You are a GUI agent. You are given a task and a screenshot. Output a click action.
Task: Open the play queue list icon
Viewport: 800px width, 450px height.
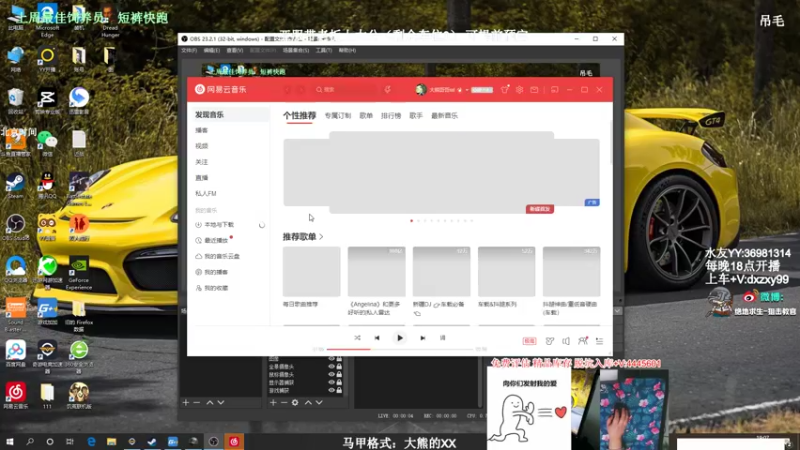click(x=599, y=341)
